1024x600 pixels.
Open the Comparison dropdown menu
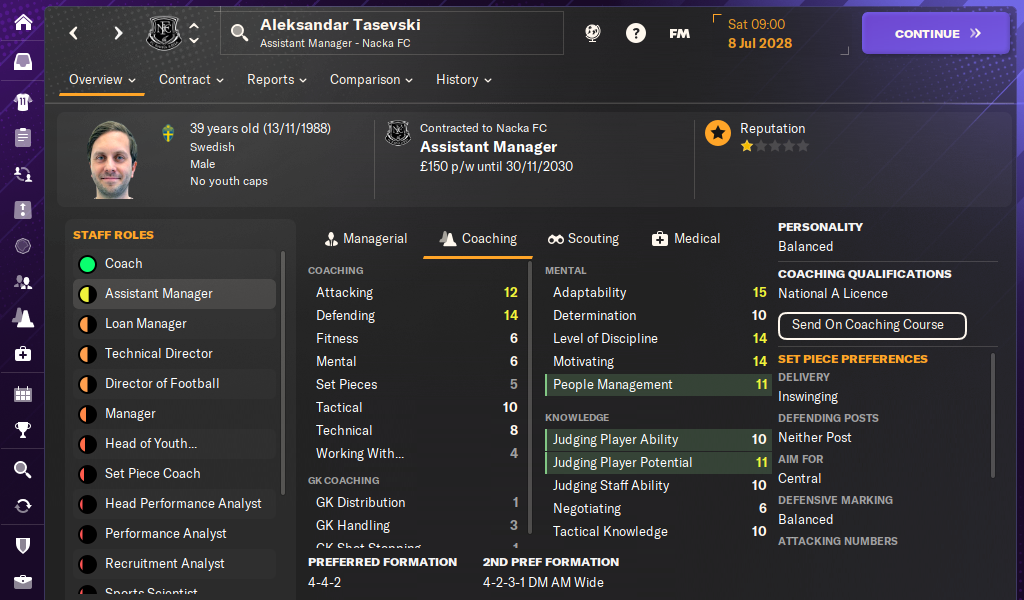click(371, 80)
